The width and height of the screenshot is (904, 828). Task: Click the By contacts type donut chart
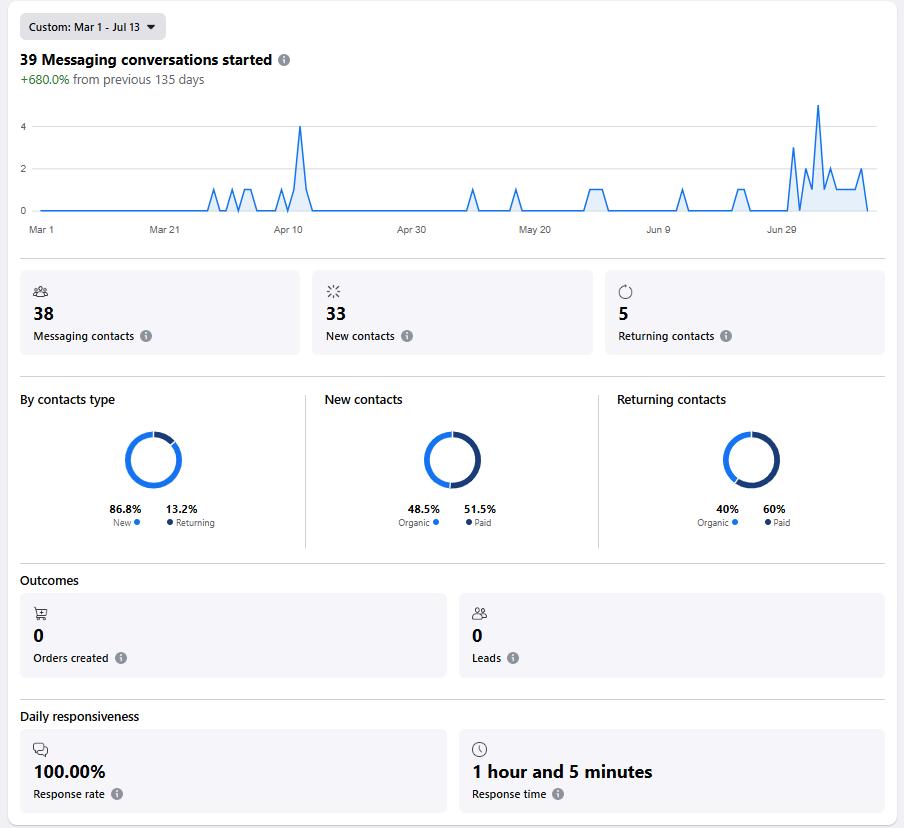pyautogui.click(x=153, y=460)
